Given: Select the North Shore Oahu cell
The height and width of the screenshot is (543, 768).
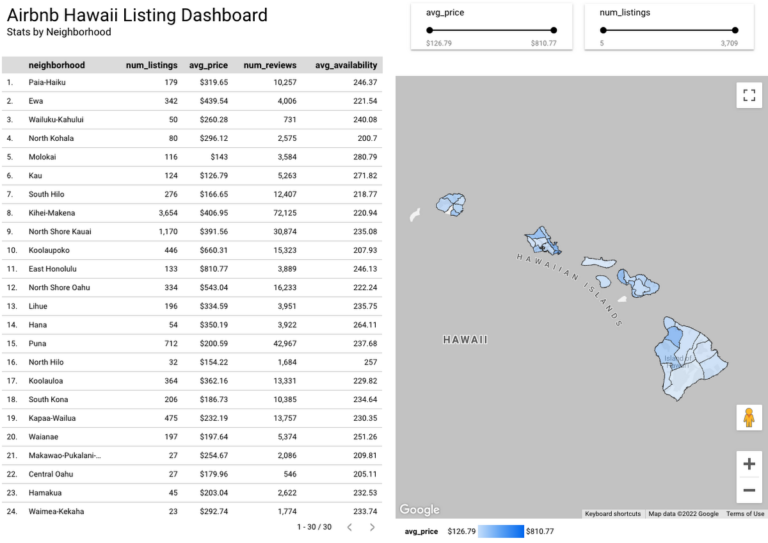Looking at the screenshot, I should [x=59, y=287].
